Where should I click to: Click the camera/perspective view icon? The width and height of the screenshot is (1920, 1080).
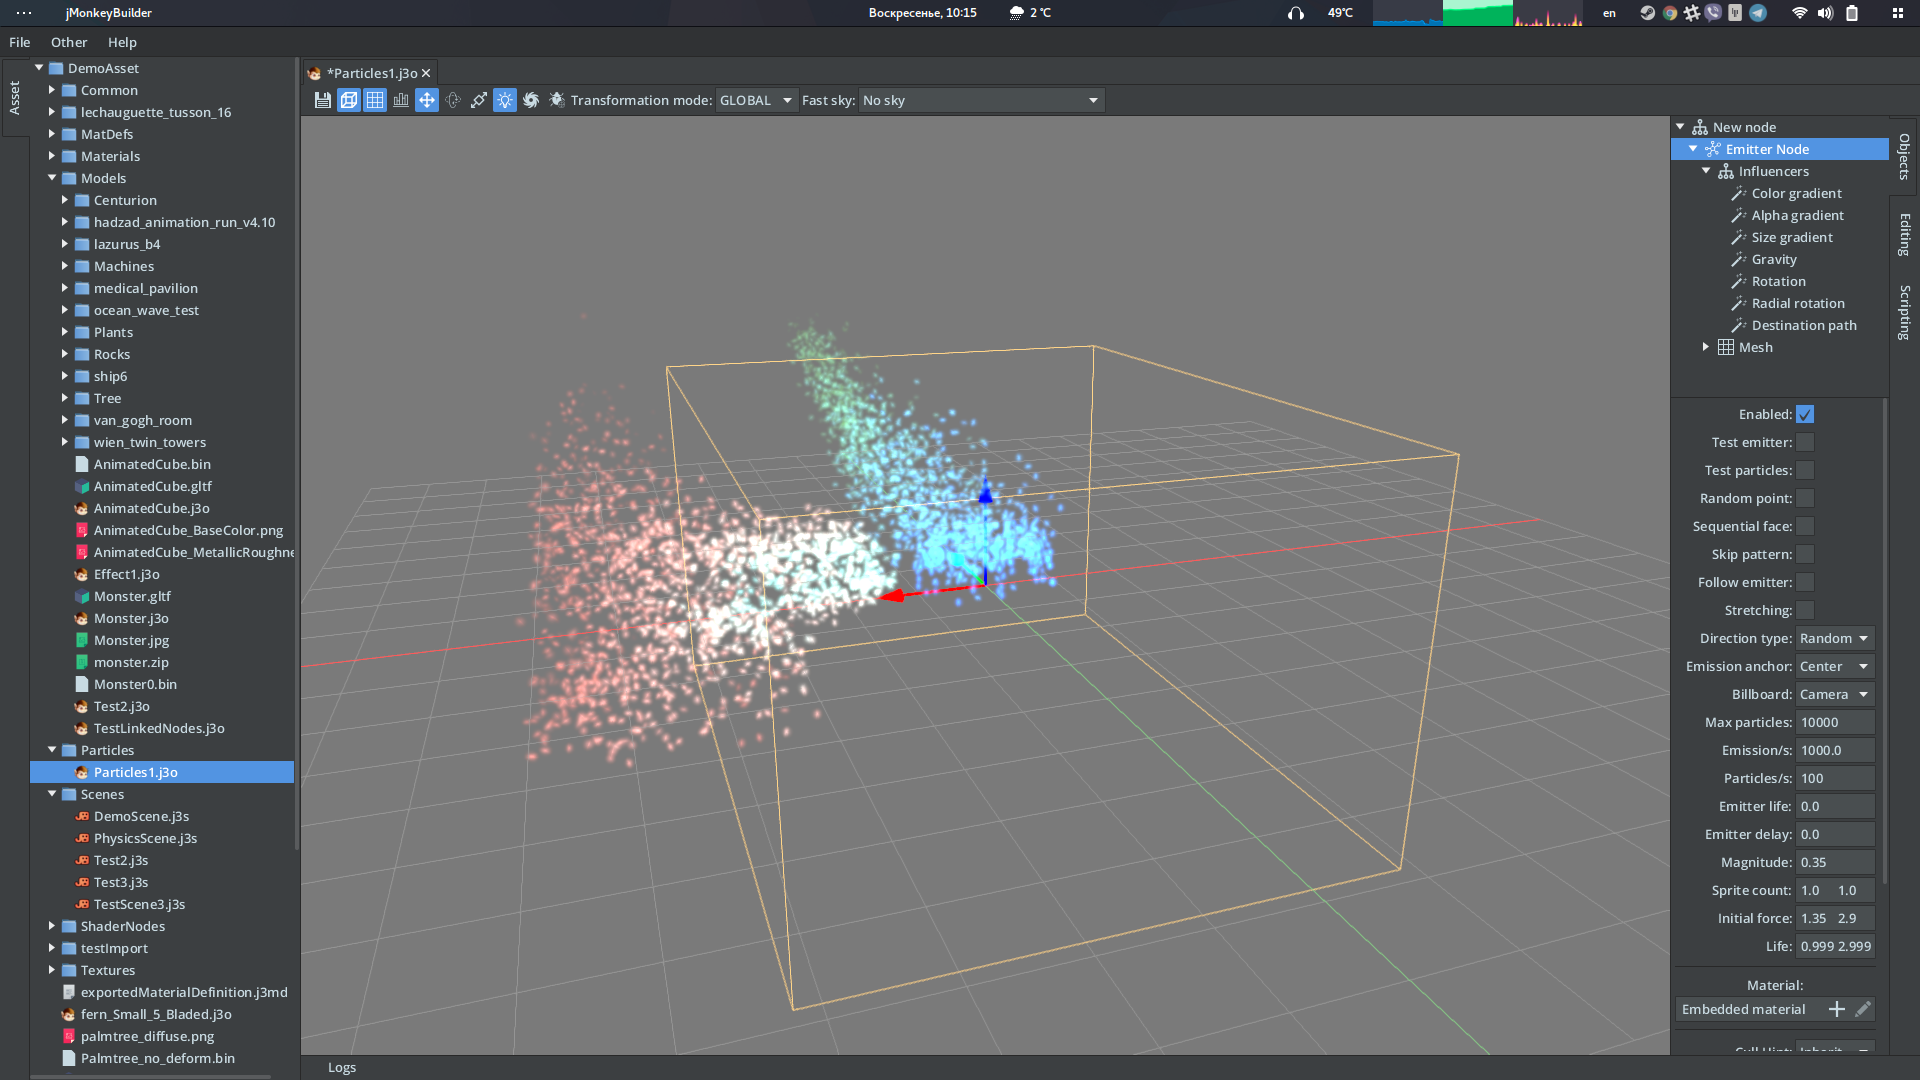(348, 100)
